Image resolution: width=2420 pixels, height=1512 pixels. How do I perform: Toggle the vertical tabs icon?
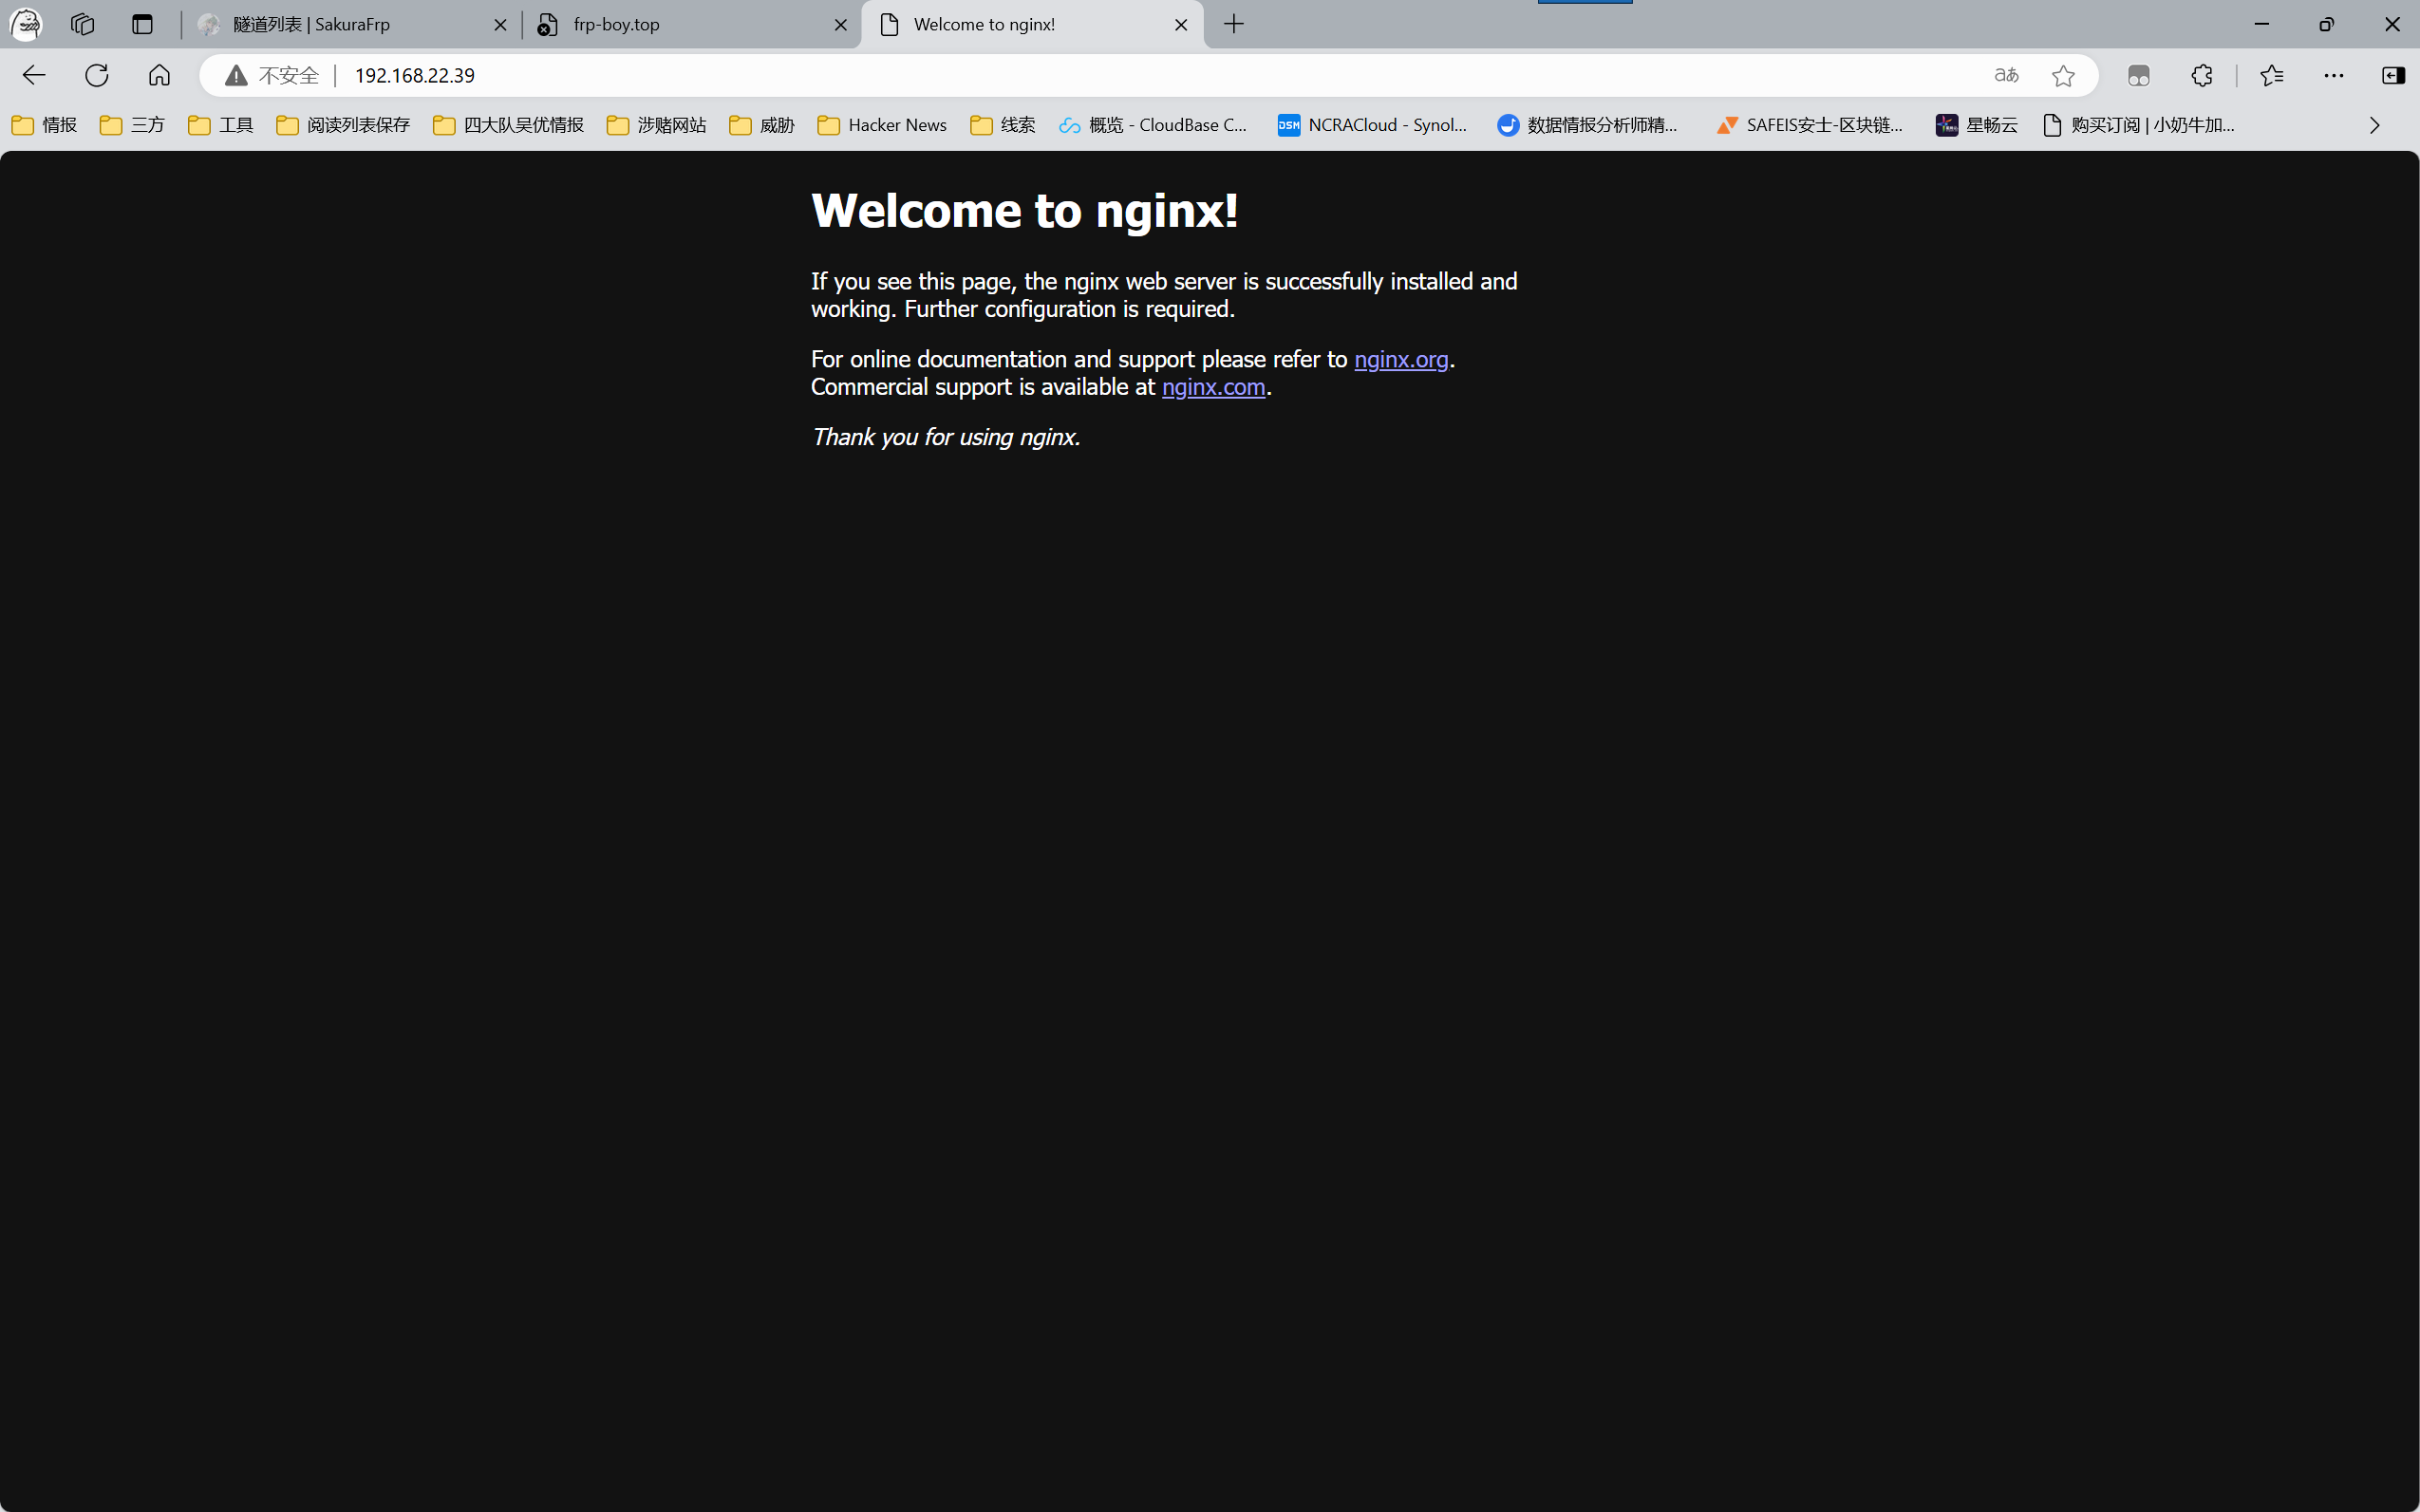(142, 24)
